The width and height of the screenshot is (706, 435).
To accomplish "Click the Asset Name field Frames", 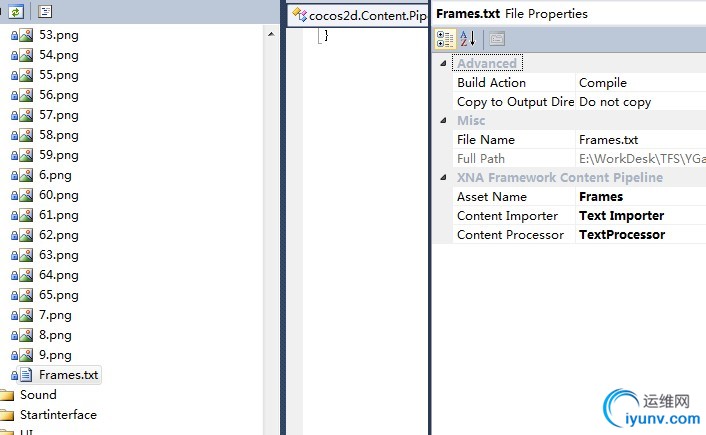I will pos(601,197).
